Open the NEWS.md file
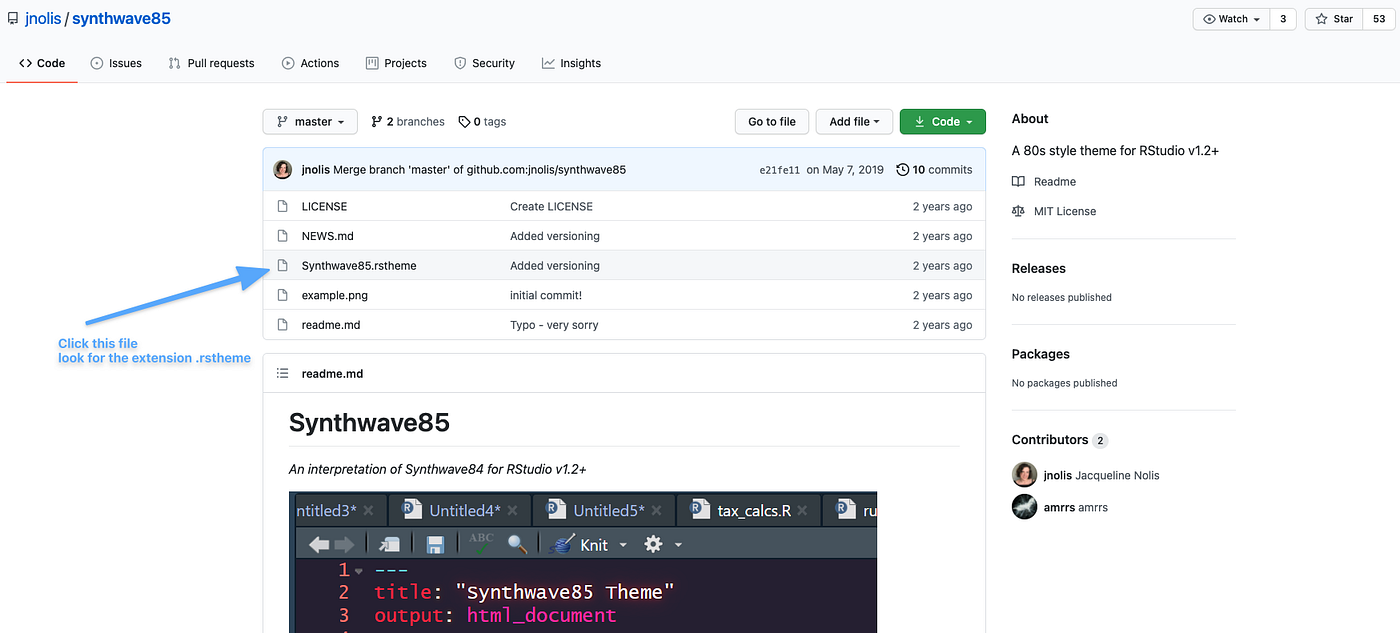1400x633 pixels. pyautogui.click(x=327, y=236)
